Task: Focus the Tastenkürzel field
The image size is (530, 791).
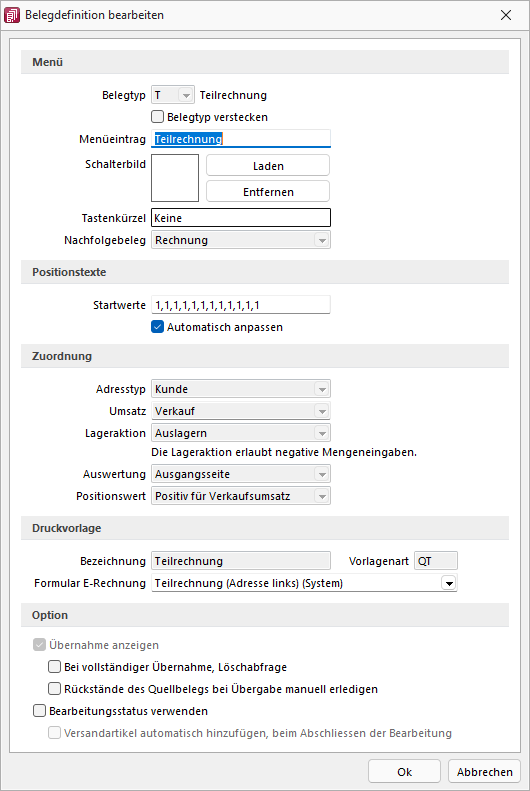Action: tap(241, 218)
